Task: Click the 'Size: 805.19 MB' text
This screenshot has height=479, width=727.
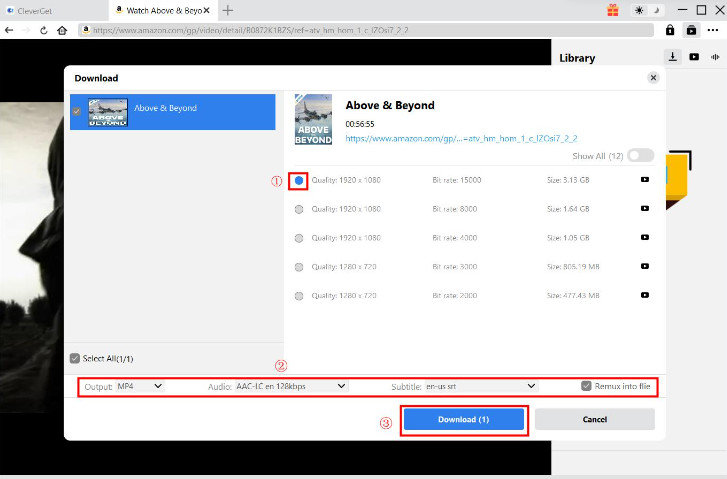Action: (x=573, y=267)
